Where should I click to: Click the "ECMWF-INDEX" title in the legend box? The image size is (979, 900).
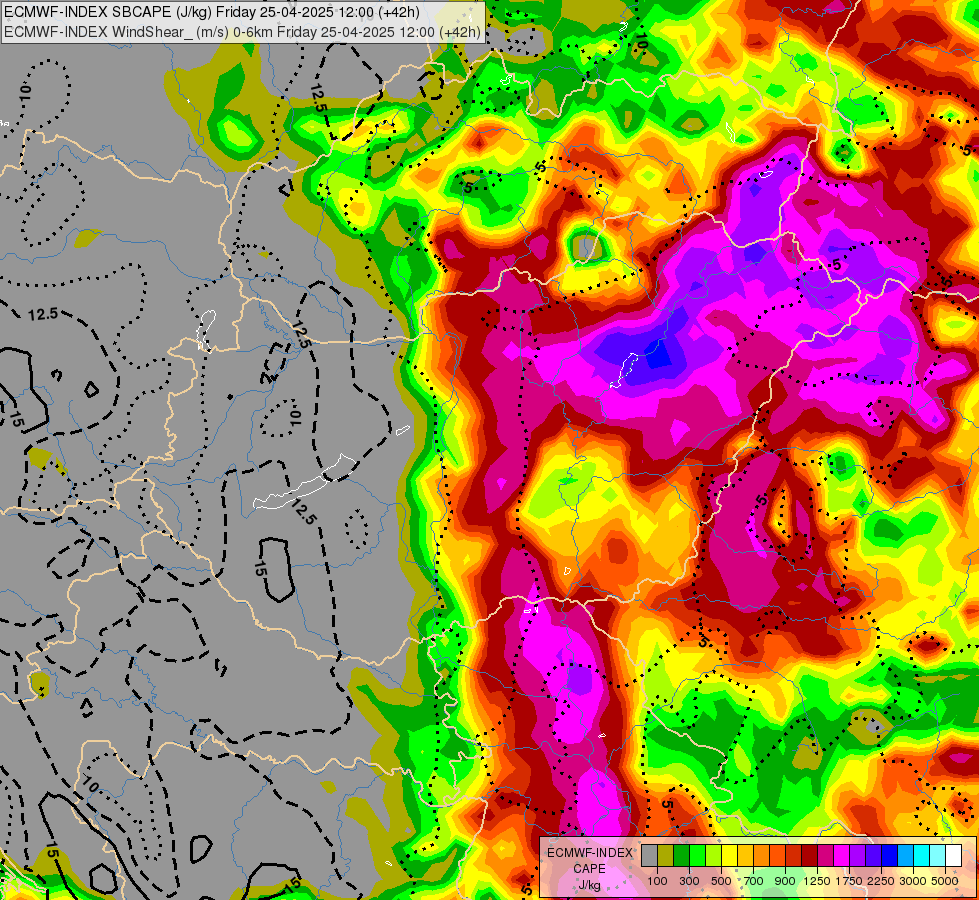(590, 853)
